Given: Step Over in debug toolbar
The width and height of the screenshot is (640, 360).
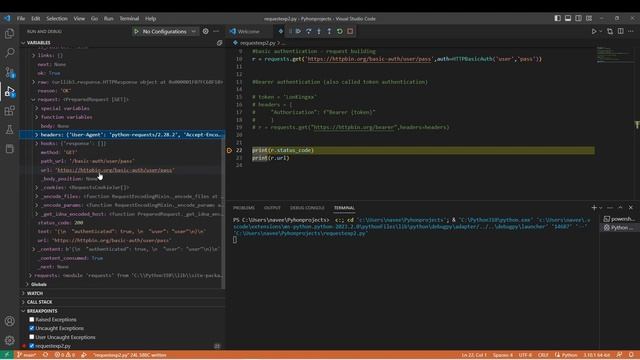Looking at the screenshot, I should pyautogui.click(x=309, y=31).
